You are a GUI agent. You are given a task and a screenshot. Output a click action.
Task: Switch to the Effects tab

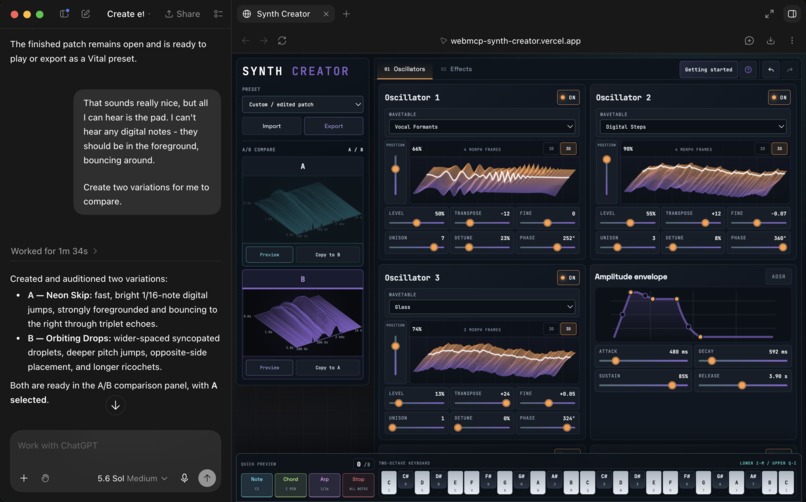pos(456,69)
